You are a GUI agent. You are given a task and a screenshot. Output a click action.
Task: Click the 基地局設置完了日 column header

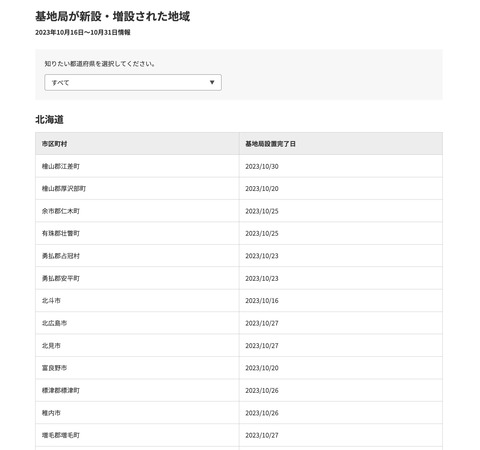click(x=341, y=144)
